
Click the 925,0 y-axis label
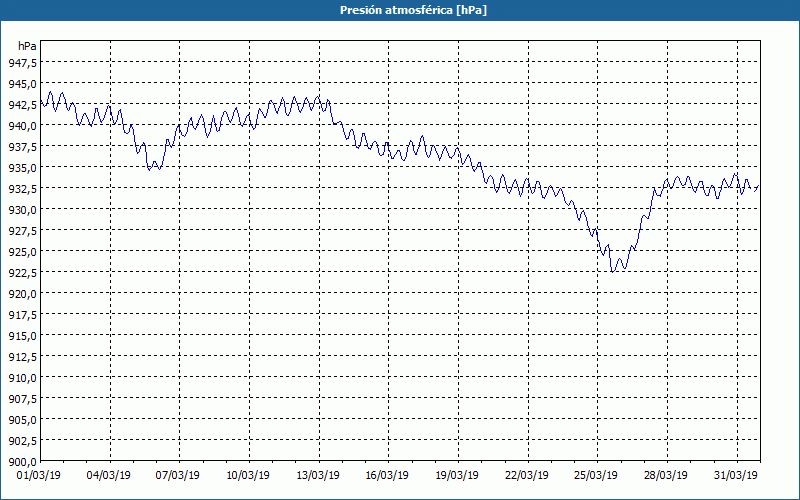tap(22, 252)
